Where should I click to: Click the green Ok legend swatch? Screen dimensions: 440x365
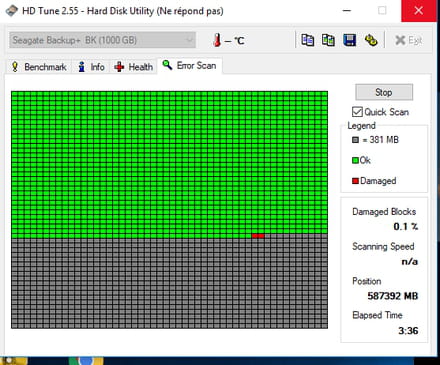pos(355,160)
